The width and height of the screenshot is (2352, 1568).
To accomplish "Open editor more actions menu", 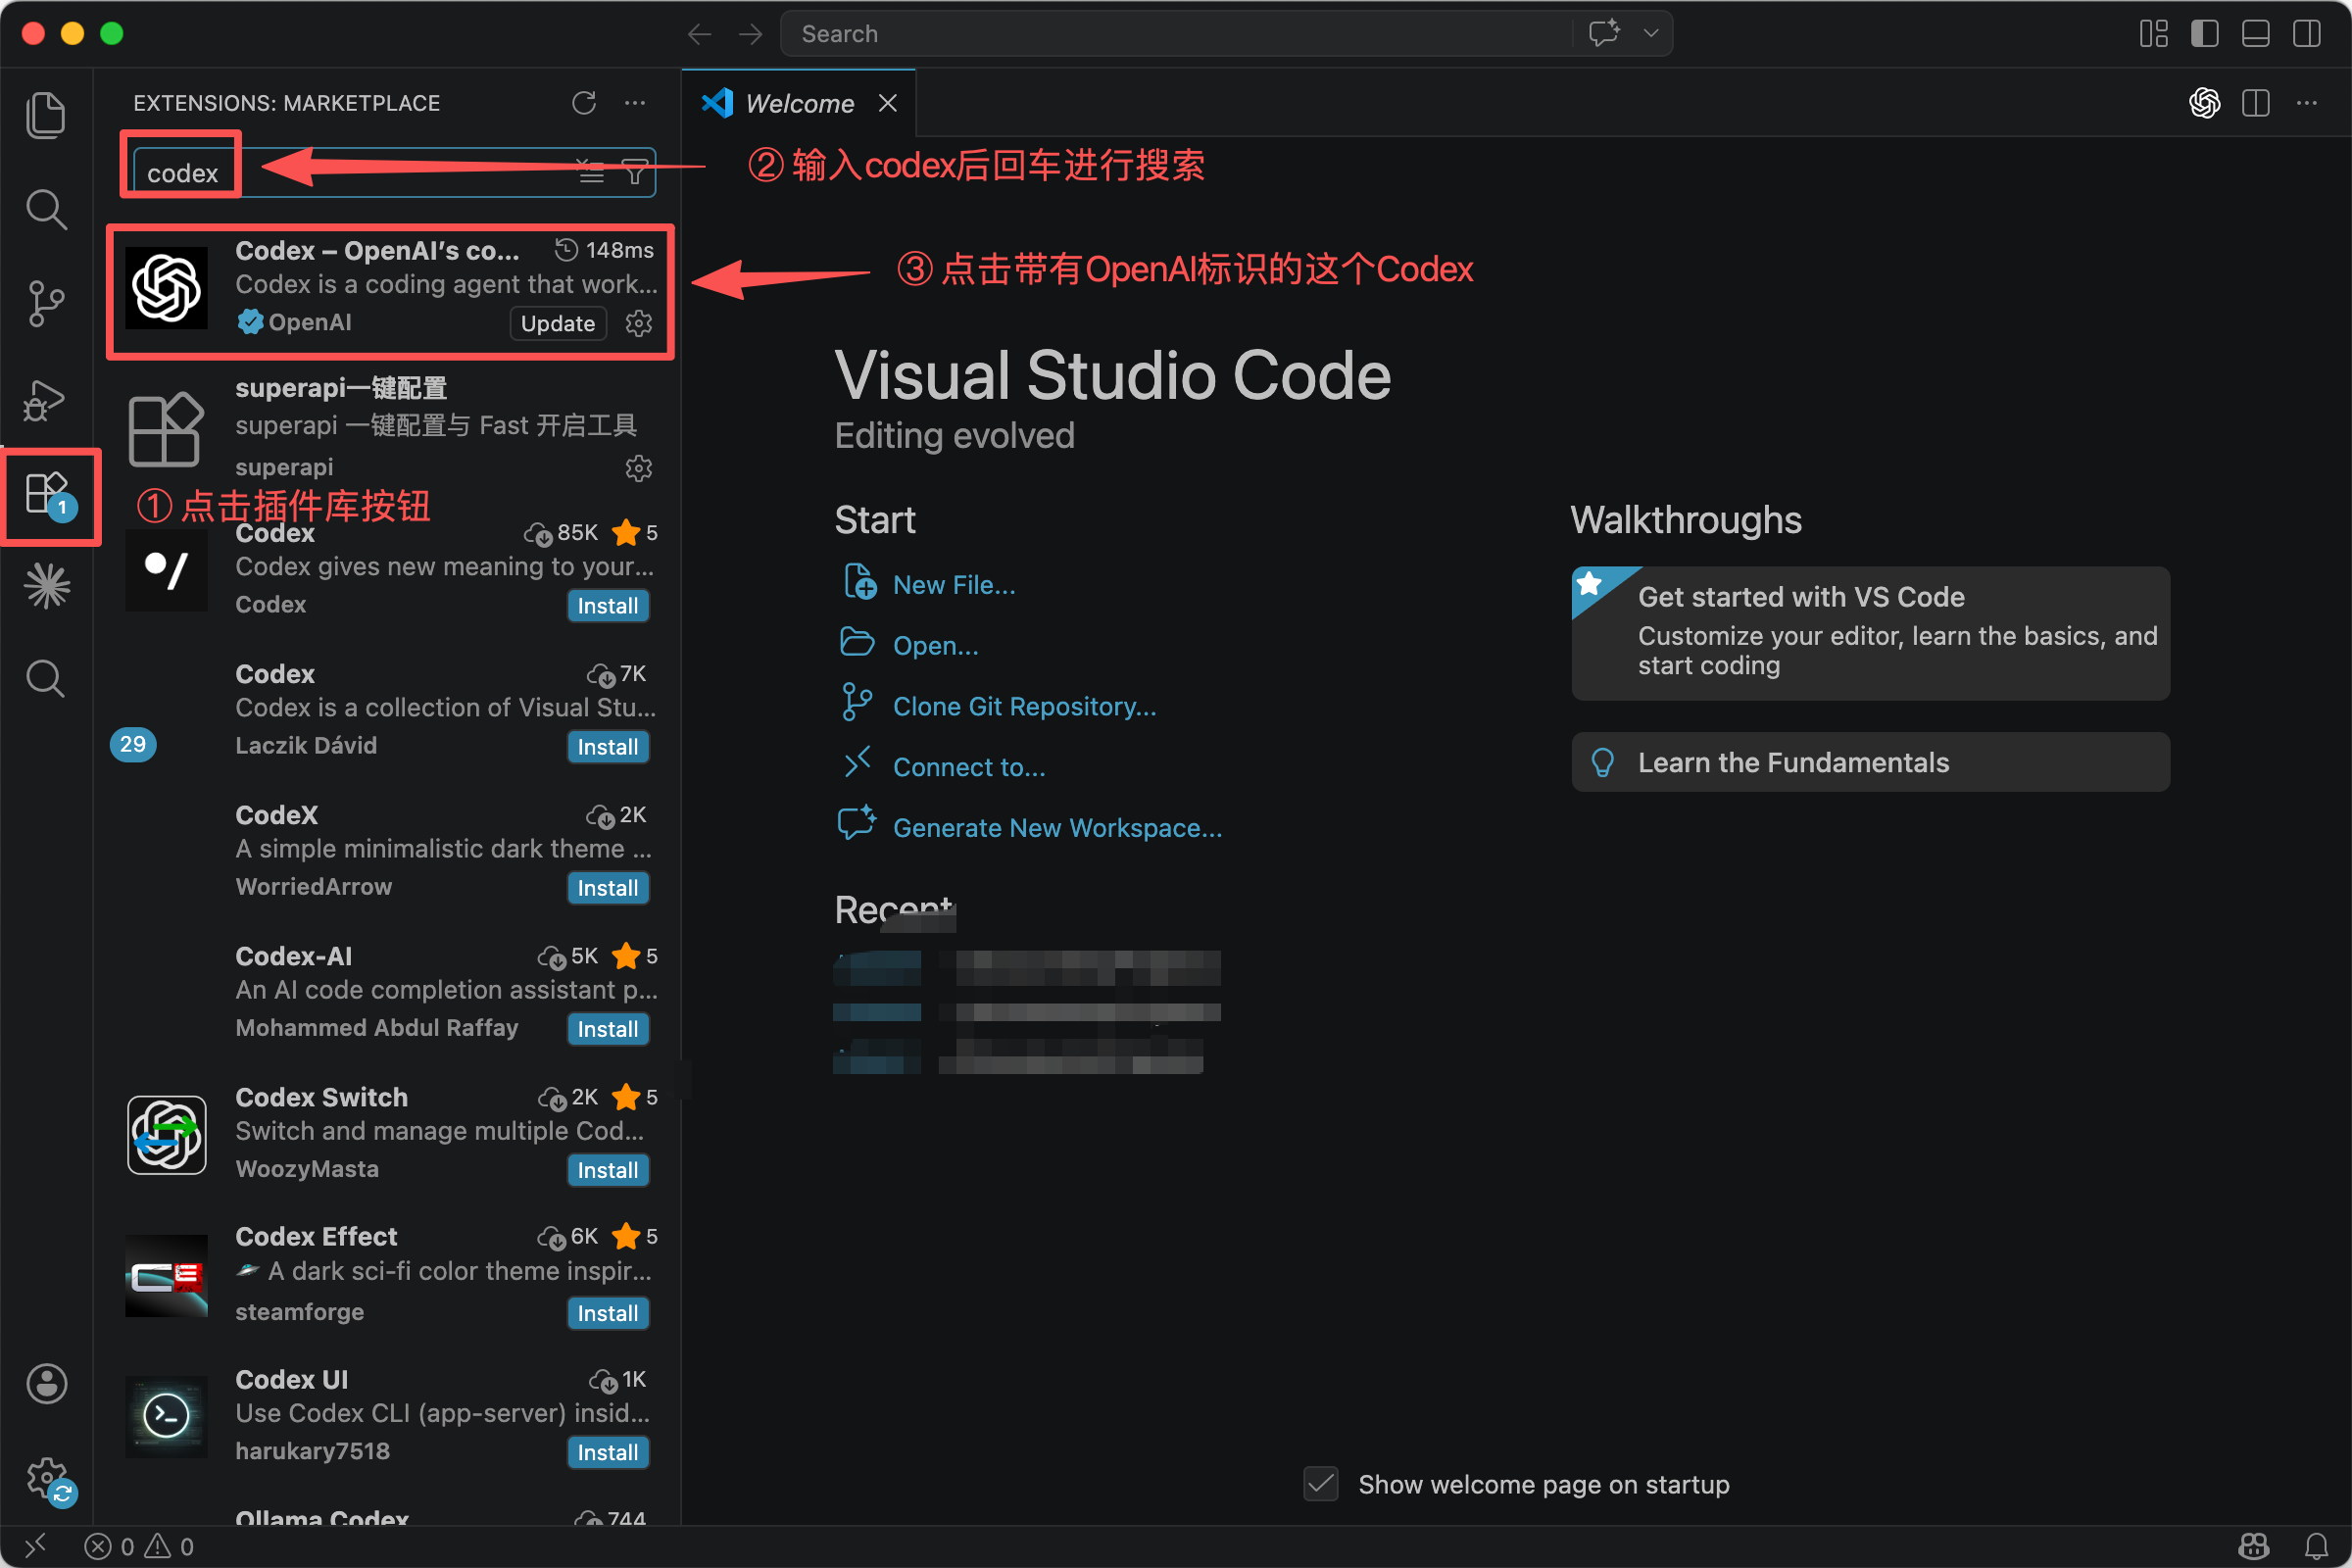I will [2307, 103].
